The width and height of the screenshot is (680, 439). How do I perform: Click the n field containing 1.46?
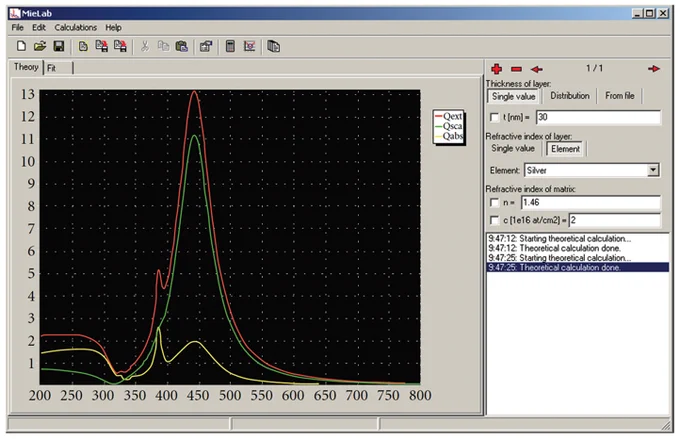591,203
